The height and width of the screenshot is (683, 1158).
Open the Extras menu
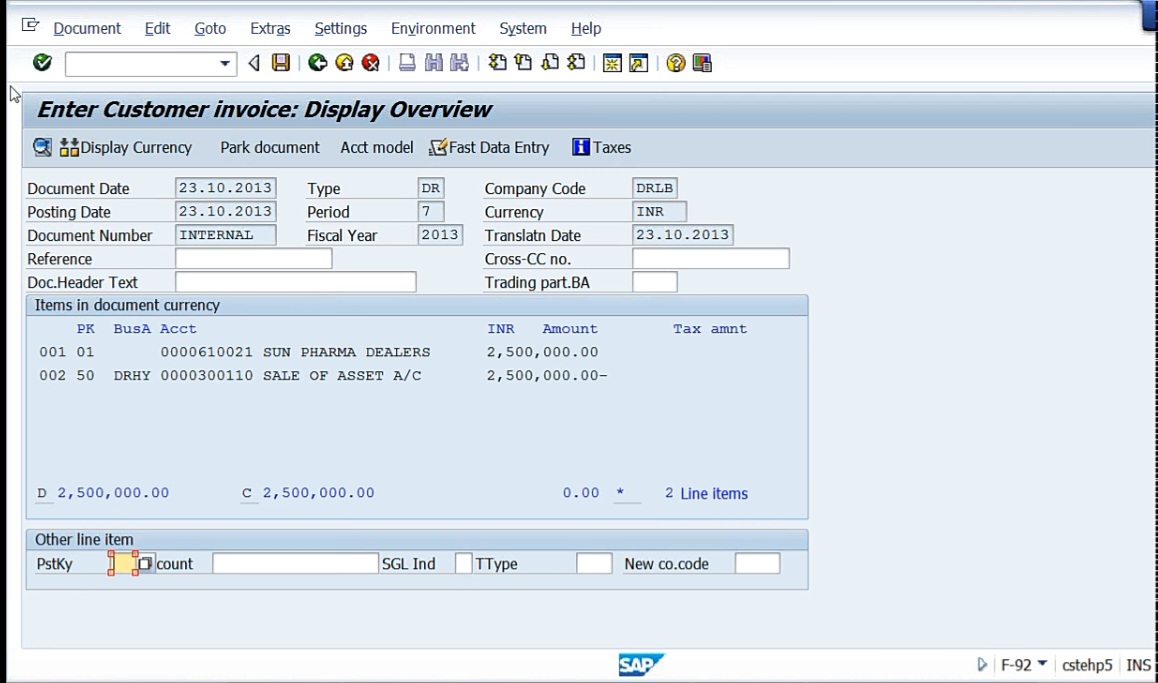click(270, 28)
